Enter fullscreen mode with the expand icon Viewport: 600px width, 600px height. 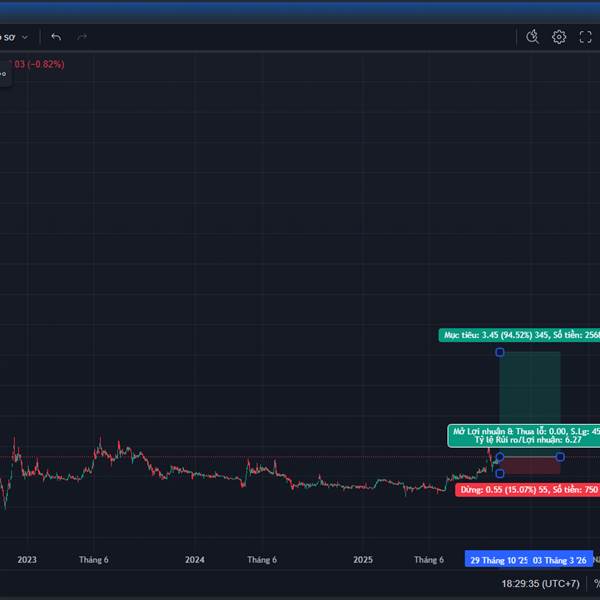[x=586, y=37]
